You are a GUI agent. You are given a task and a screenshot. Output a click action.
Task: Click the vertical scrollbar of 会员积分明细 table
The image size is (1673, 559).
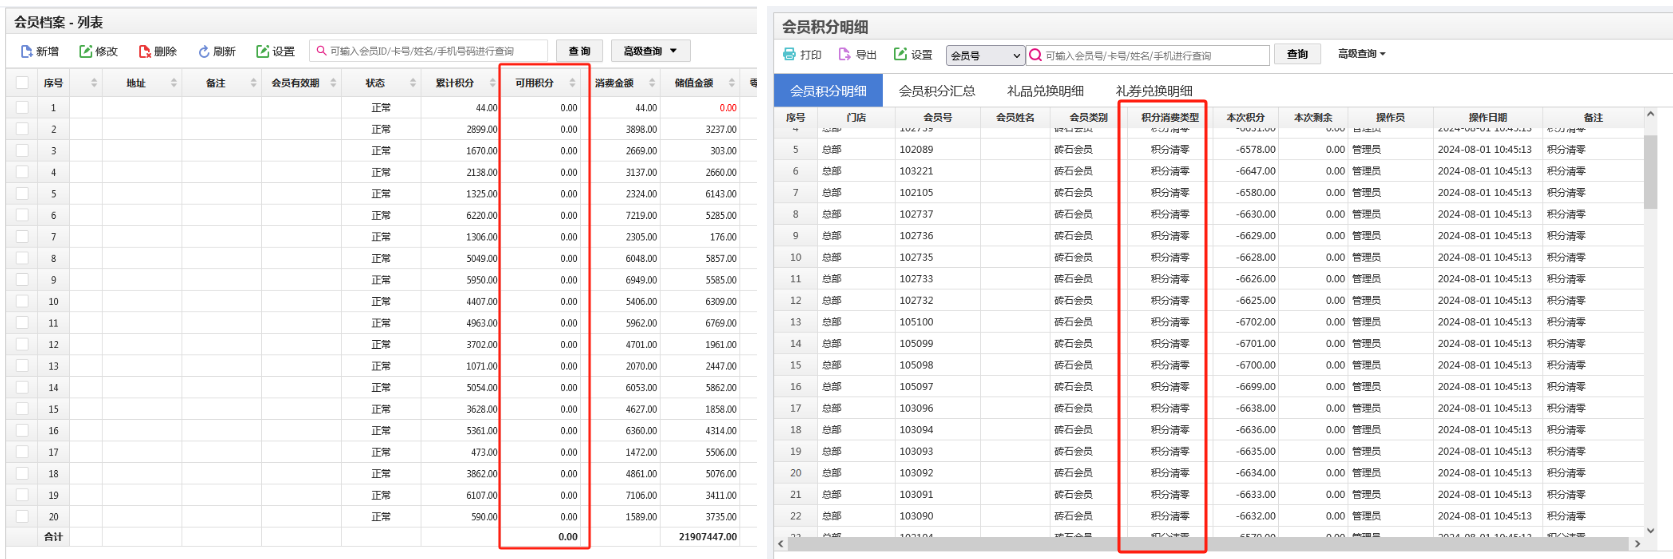[1650, 172]
